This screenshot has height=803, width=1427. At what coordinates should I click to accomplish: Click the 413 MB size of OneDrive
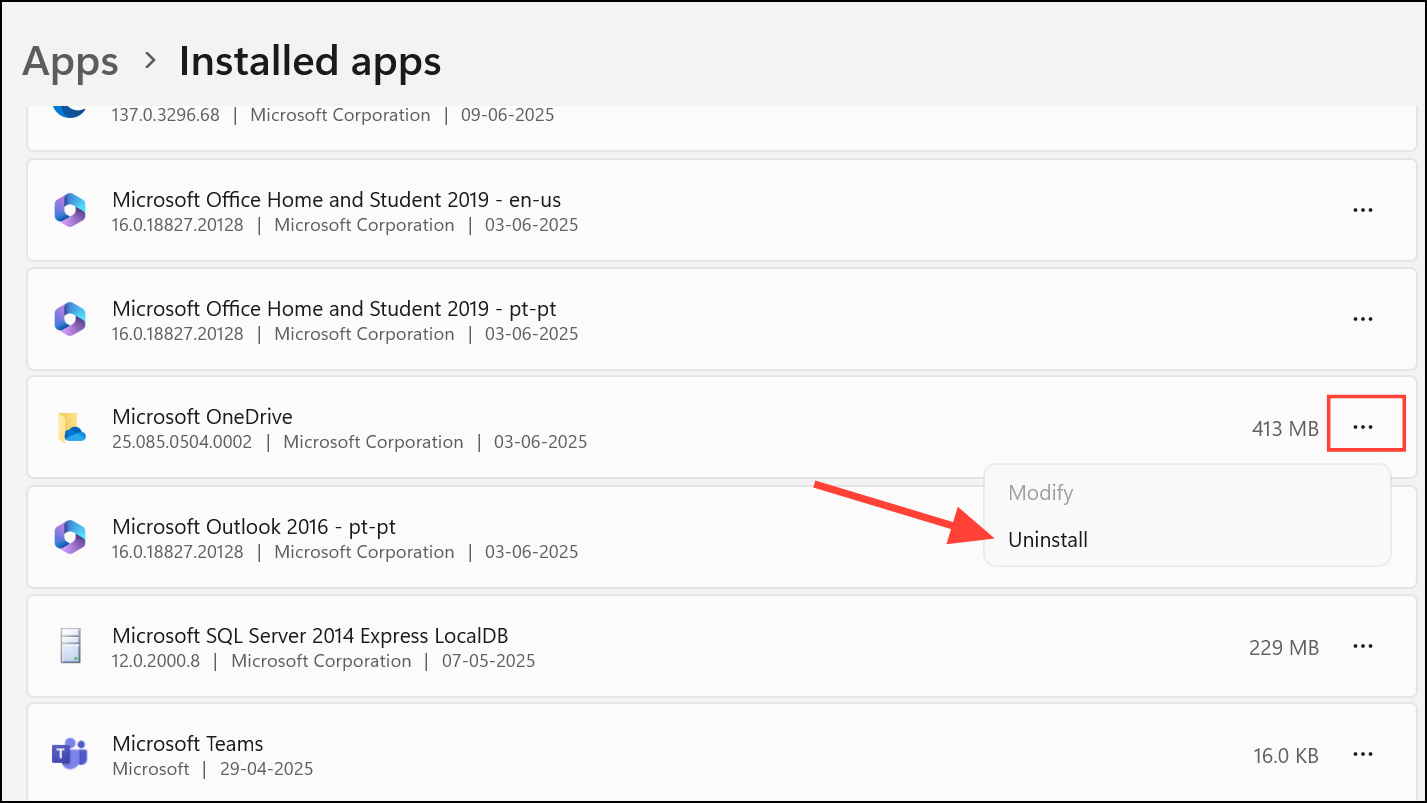[x=1285, y=429]
